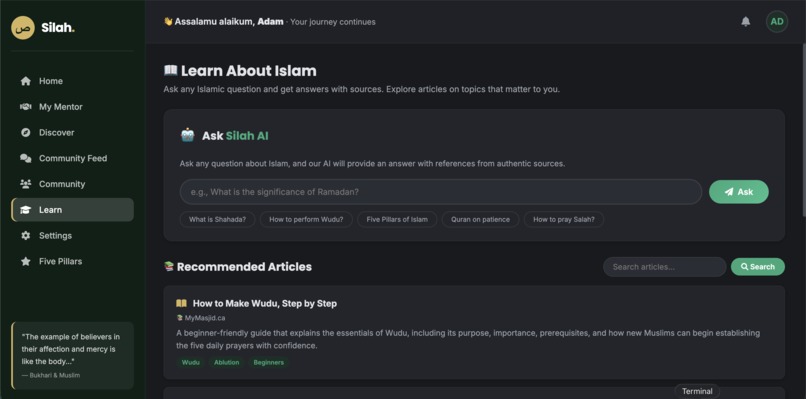This screenshot has width=806, height=399.
Task: Open the AD profile avatar
Action: click(777, 22)
